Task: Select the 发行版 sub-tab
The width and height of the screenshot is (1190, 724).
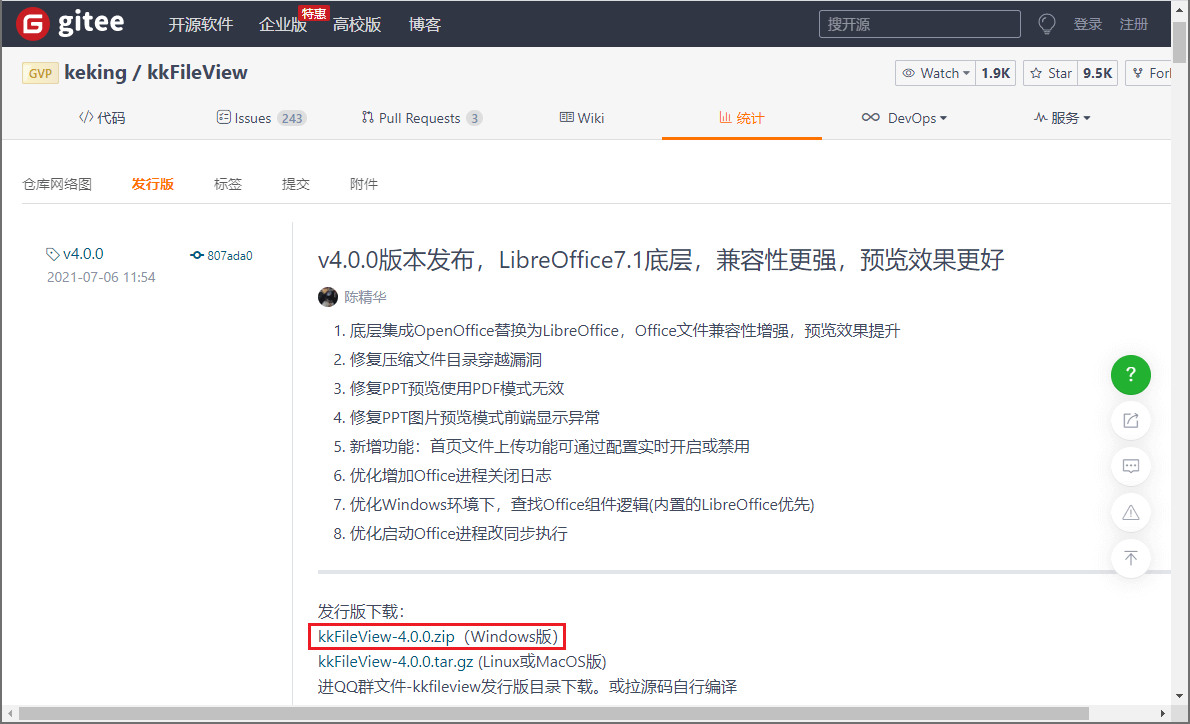Action: tap(153, 184)
